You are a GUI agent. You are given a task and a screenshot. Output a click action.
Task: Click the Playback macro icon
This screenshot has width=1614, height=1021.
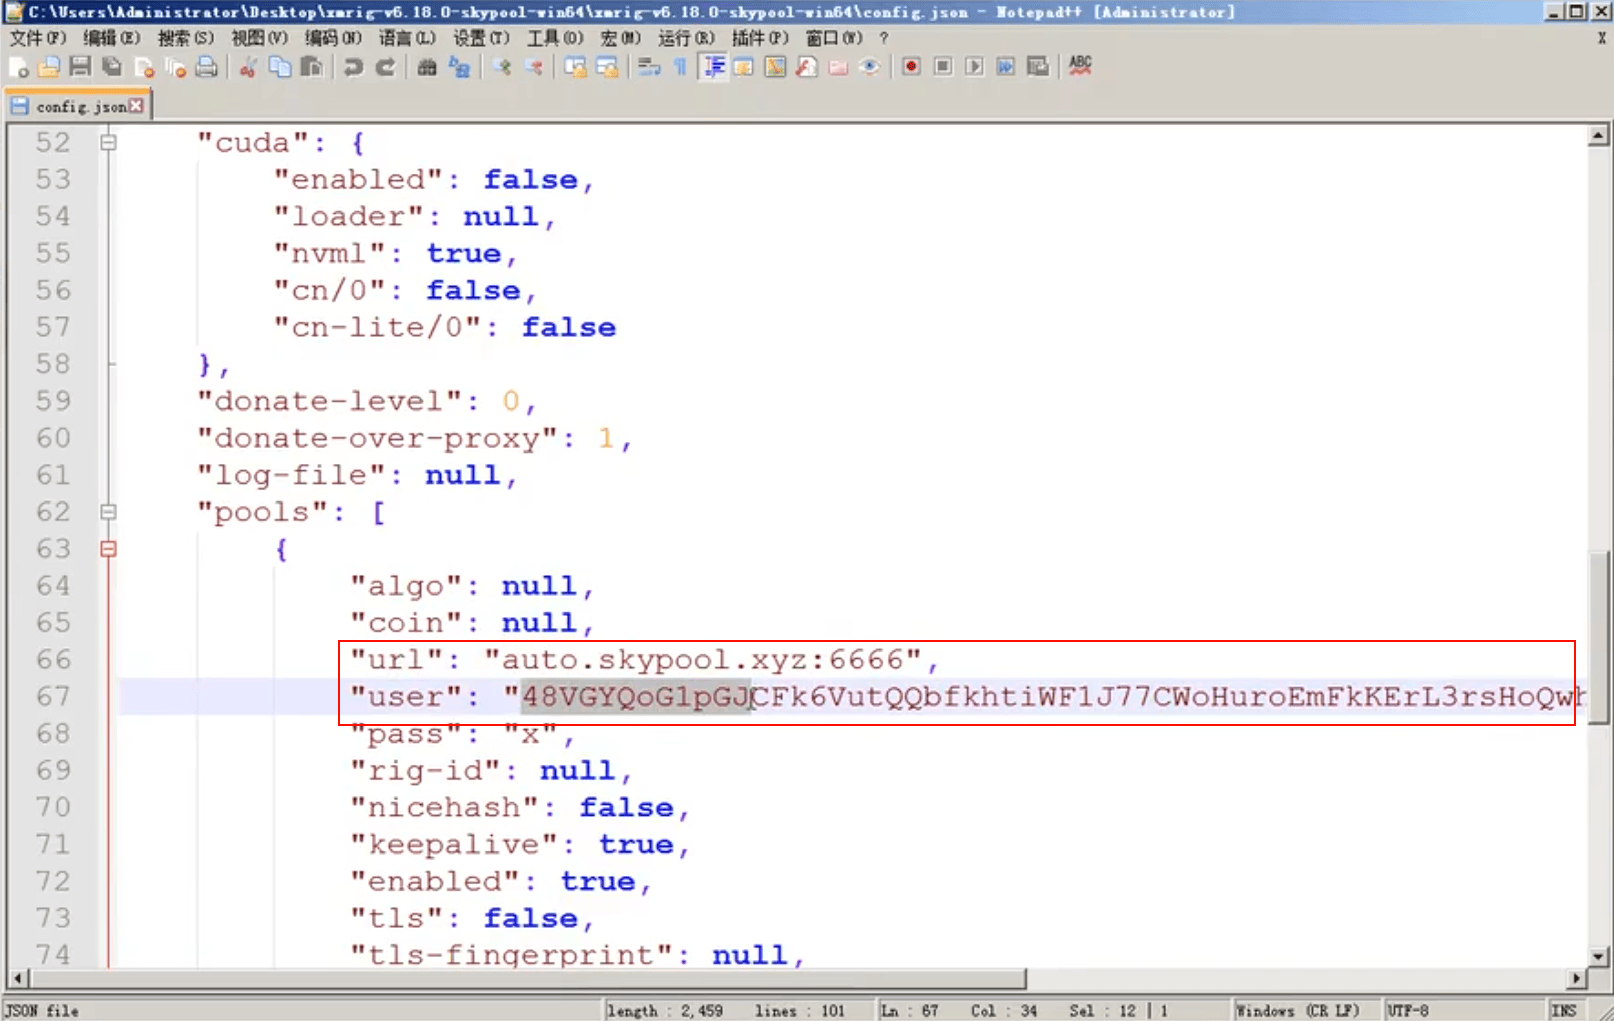tap(975, 67)
